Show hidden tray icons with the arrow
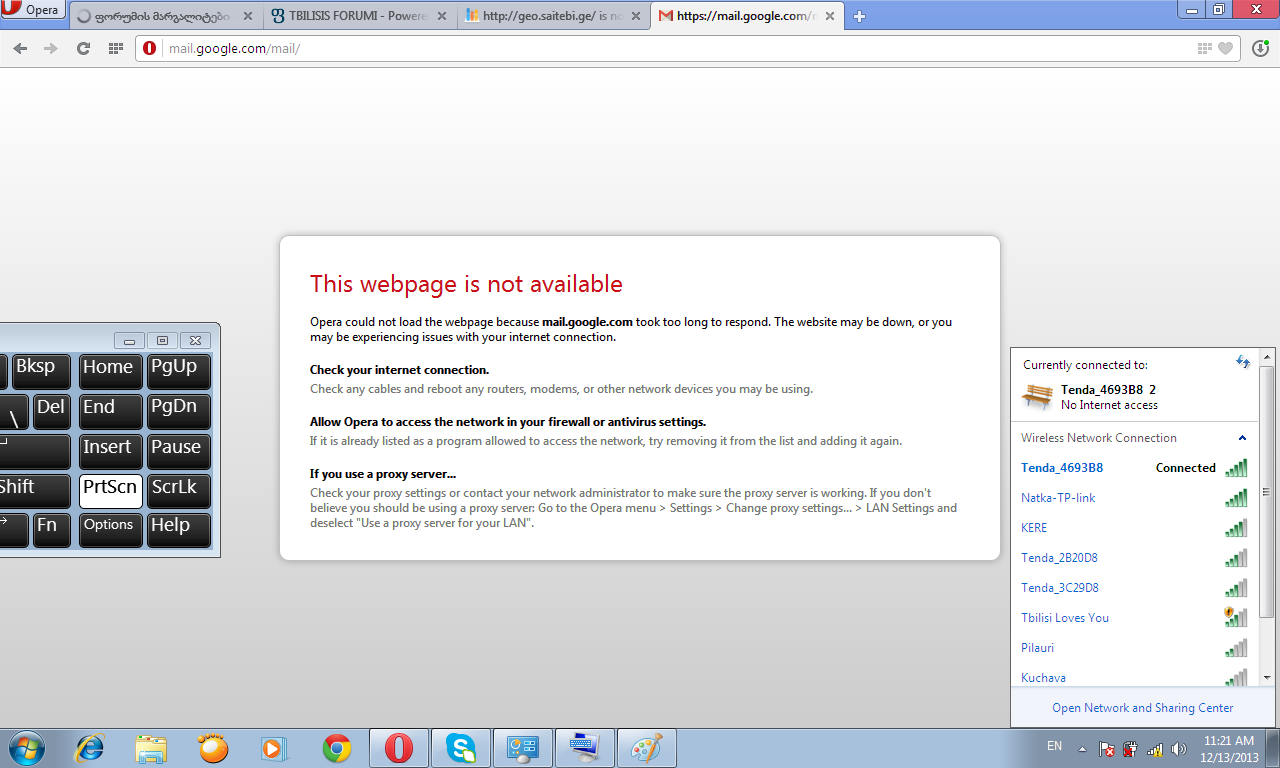The width and height of the screenshot is (1280, 768). coord(1082,748)
